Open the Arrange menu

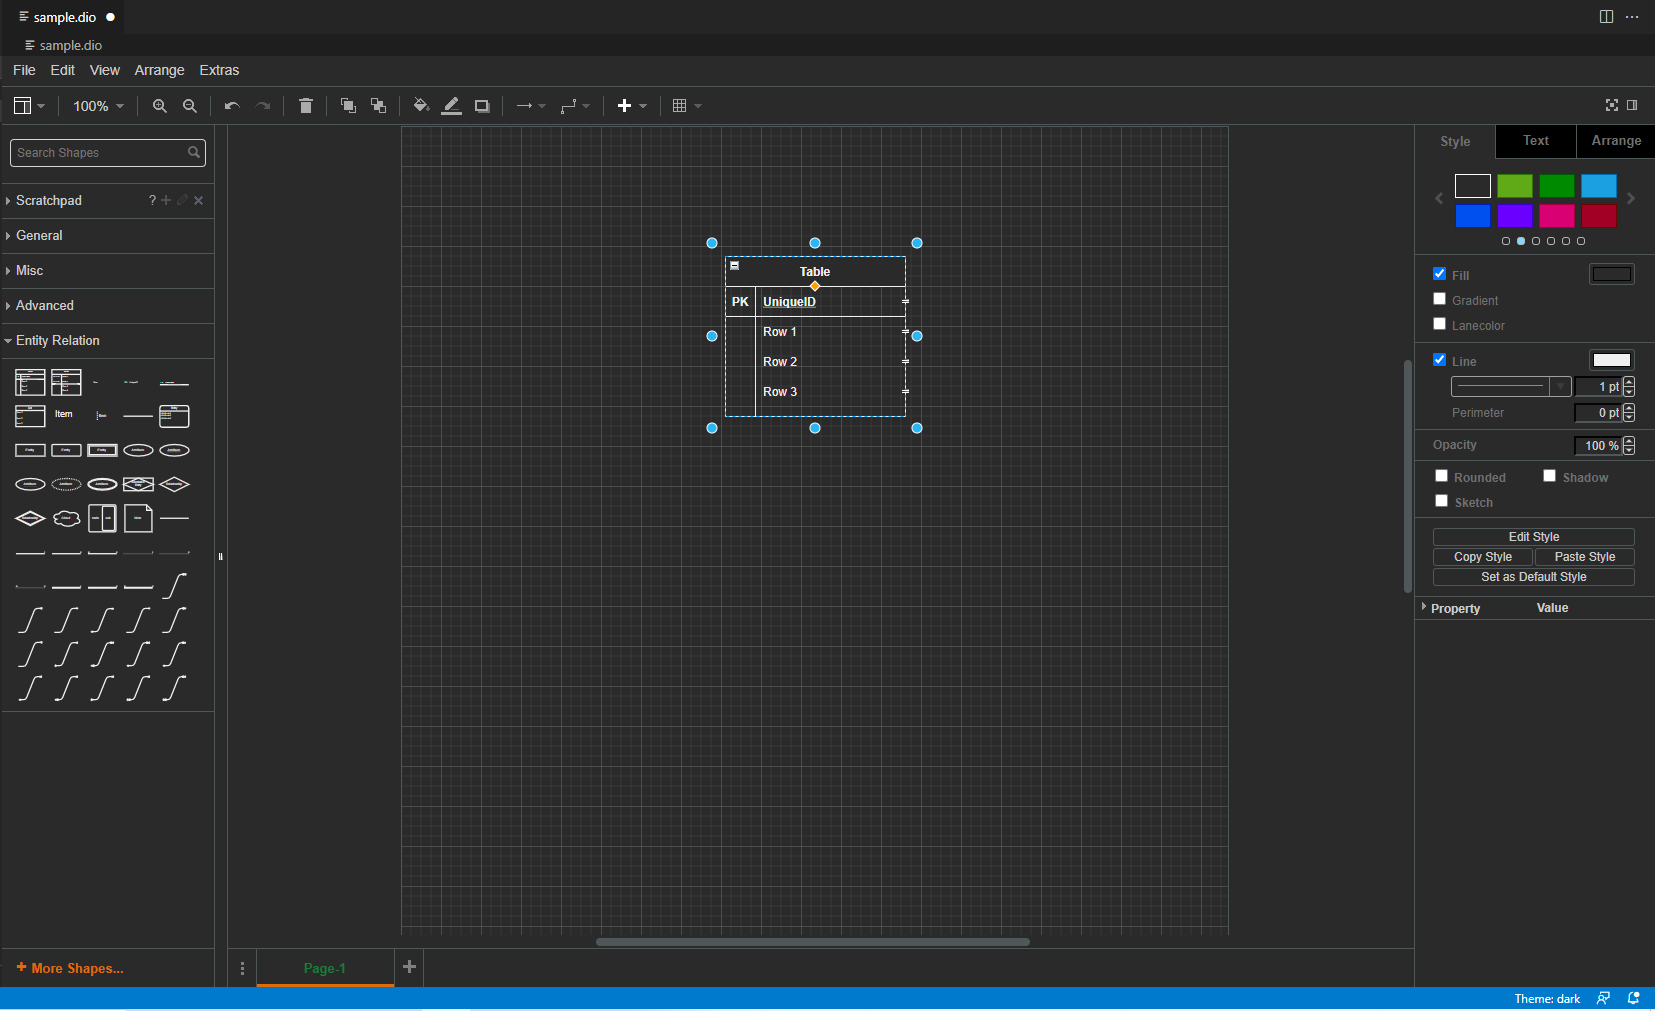click(x=159, y=70)
